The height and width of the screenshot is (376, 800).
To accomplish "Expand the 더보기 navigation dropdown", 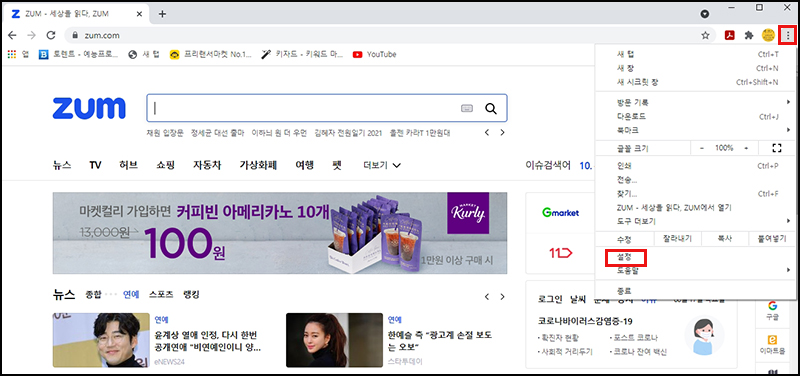I will [382, 165].
